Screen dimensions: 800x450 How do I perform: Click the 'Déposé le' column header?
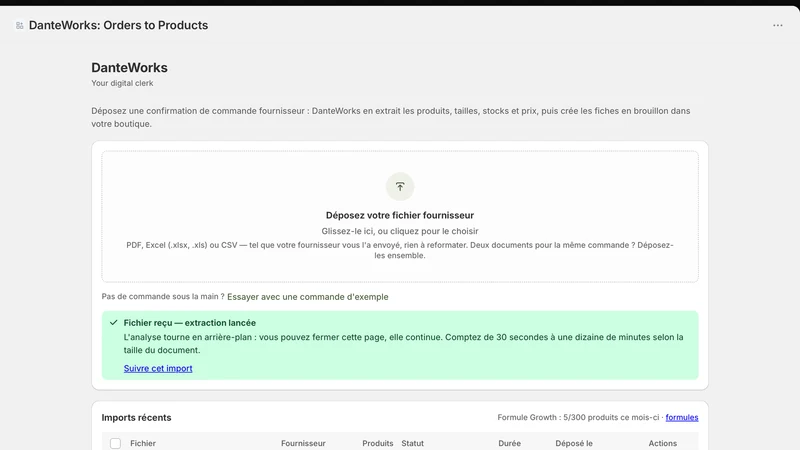(x=574, y=443)
